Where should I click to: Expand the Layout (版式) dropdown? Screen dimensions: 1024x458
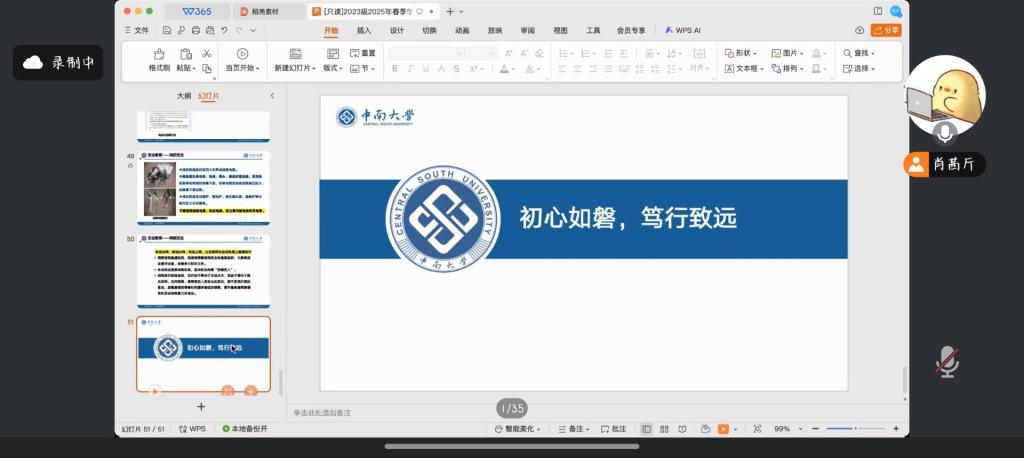tap(332, 69)
